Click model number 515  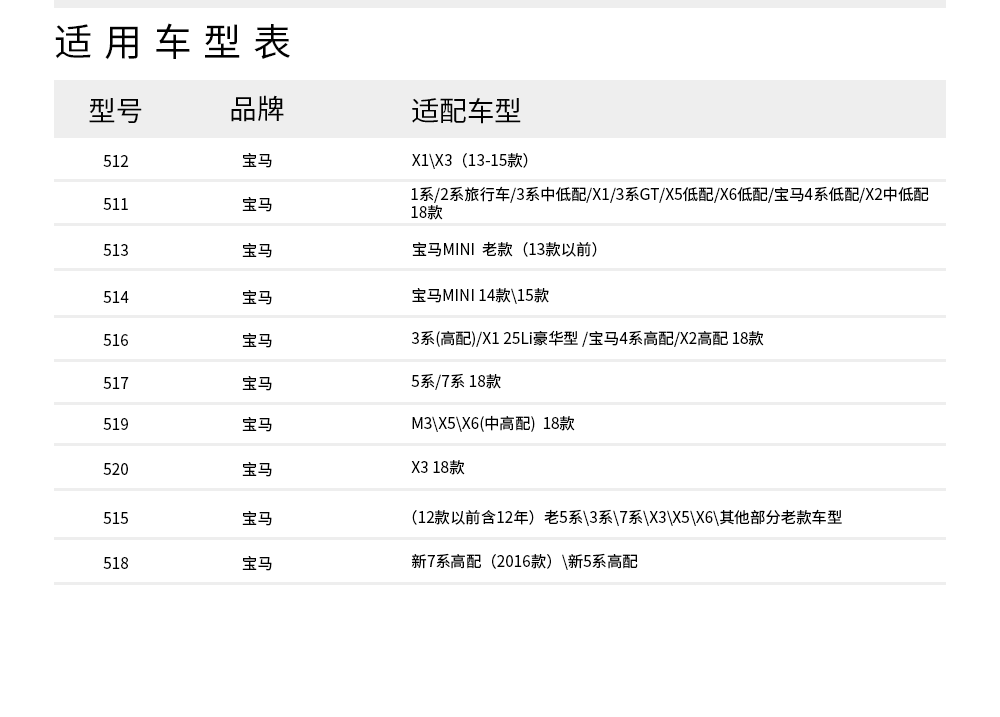click(x=116, y=519)
